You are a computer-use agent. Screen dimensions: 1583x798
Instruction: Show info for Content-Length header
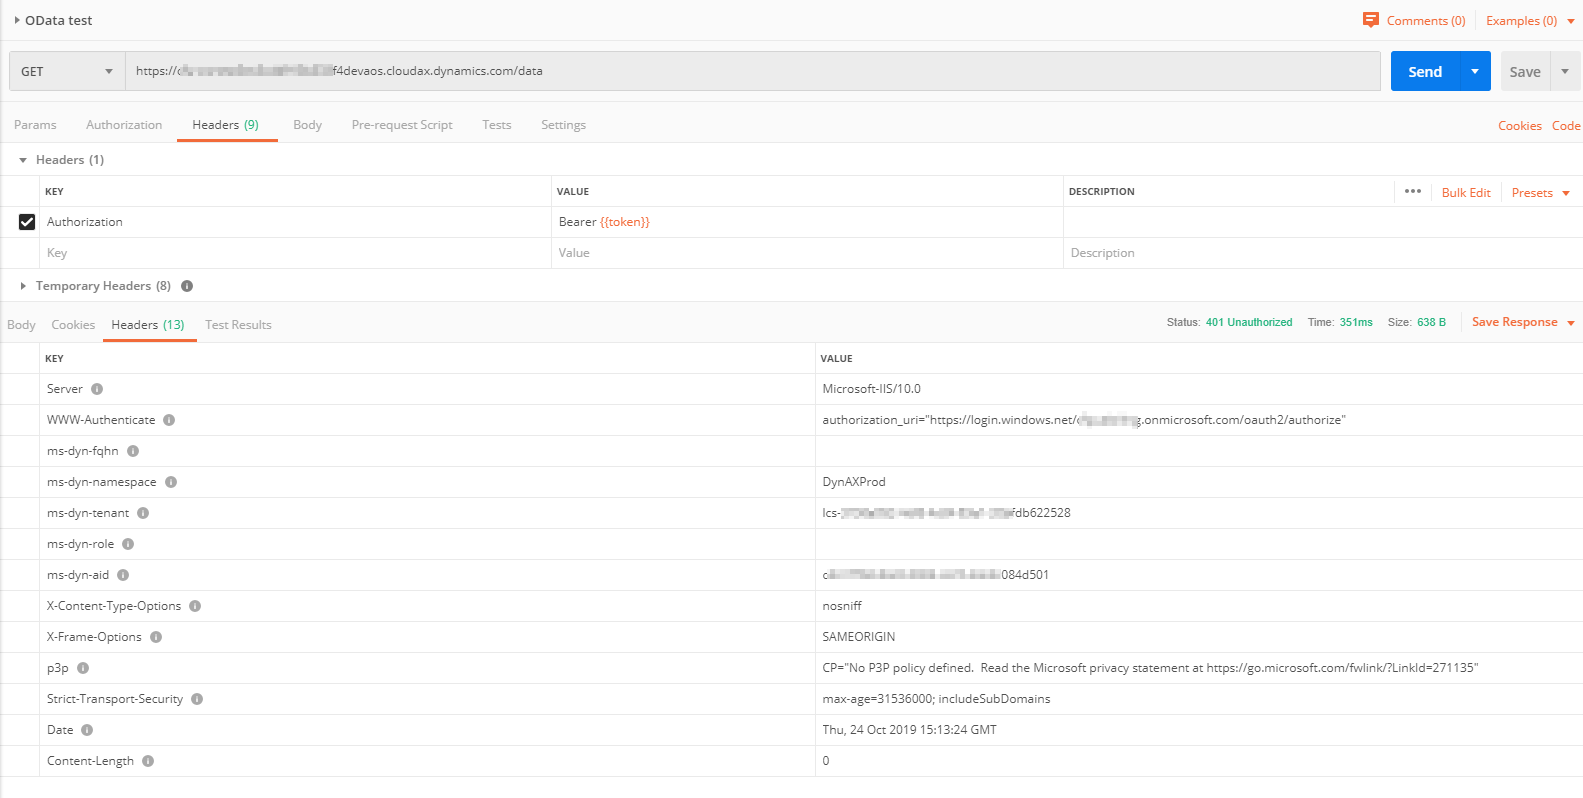pos(148,761)
